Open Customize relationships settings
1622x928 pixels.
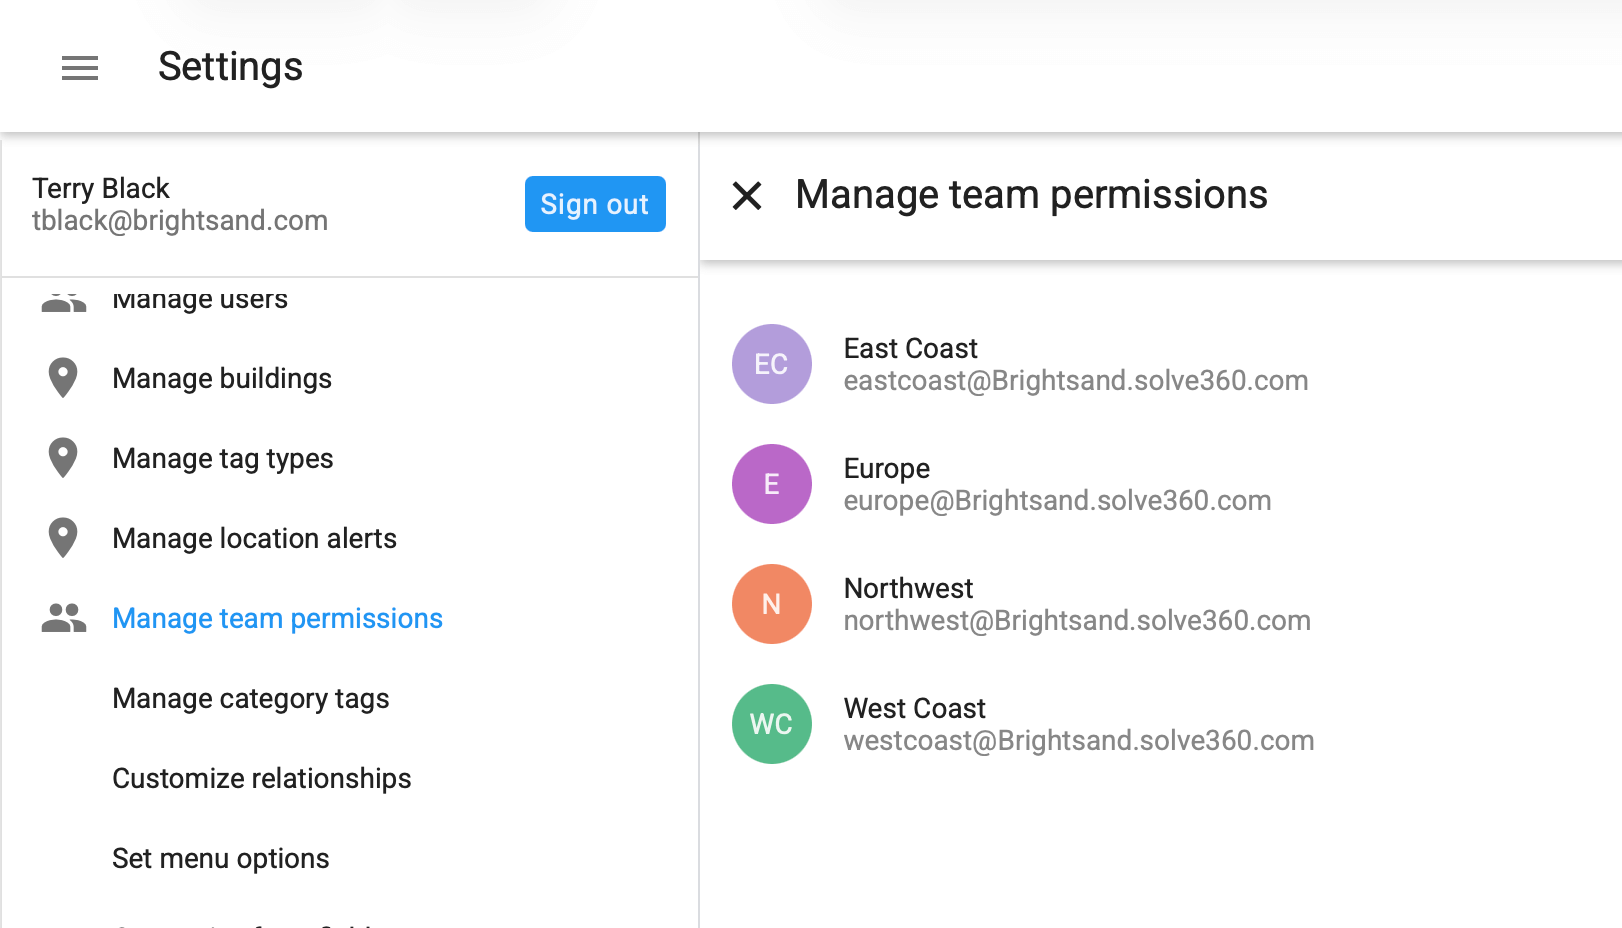(x=262, y=778)
